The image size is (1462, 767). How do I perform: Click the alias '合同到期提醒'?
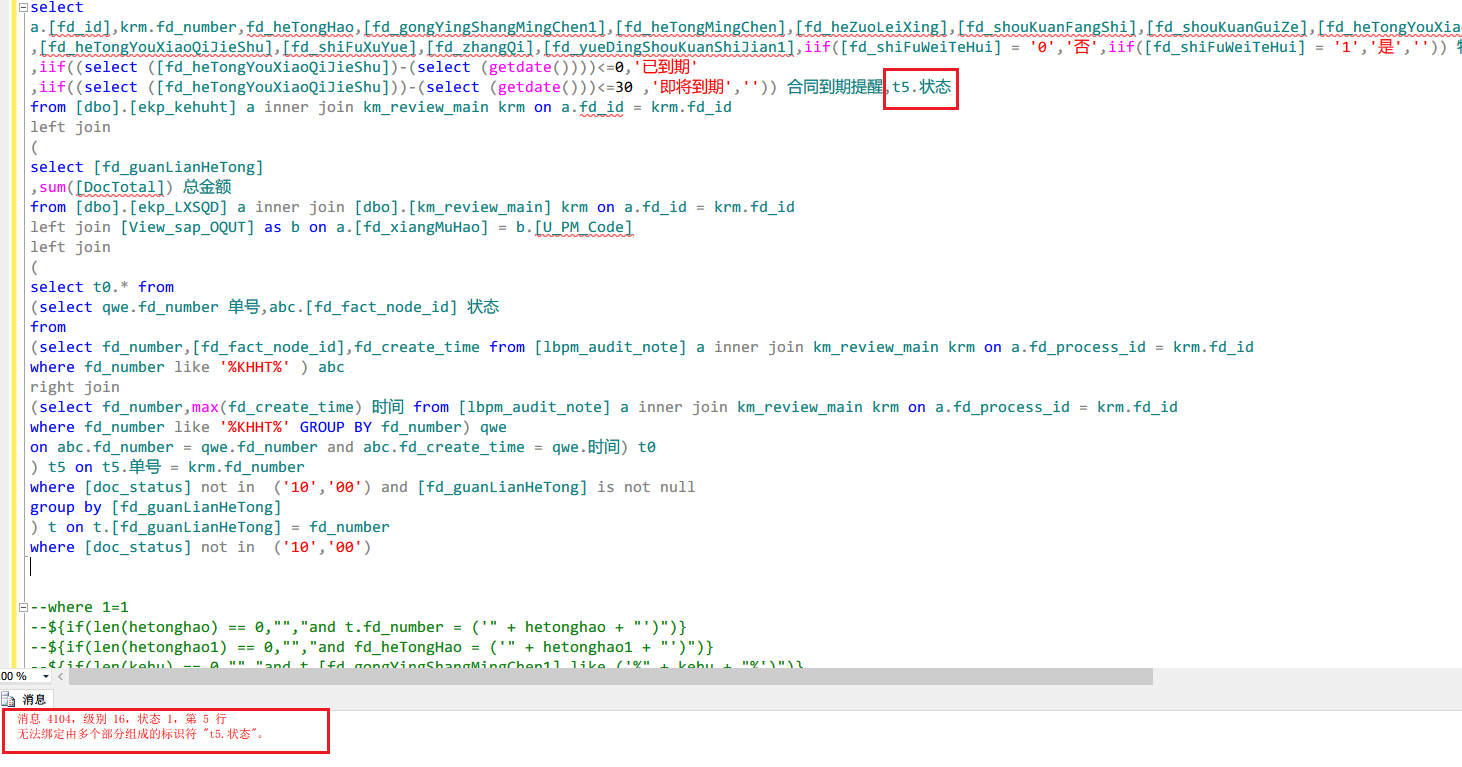pos(837,87)
